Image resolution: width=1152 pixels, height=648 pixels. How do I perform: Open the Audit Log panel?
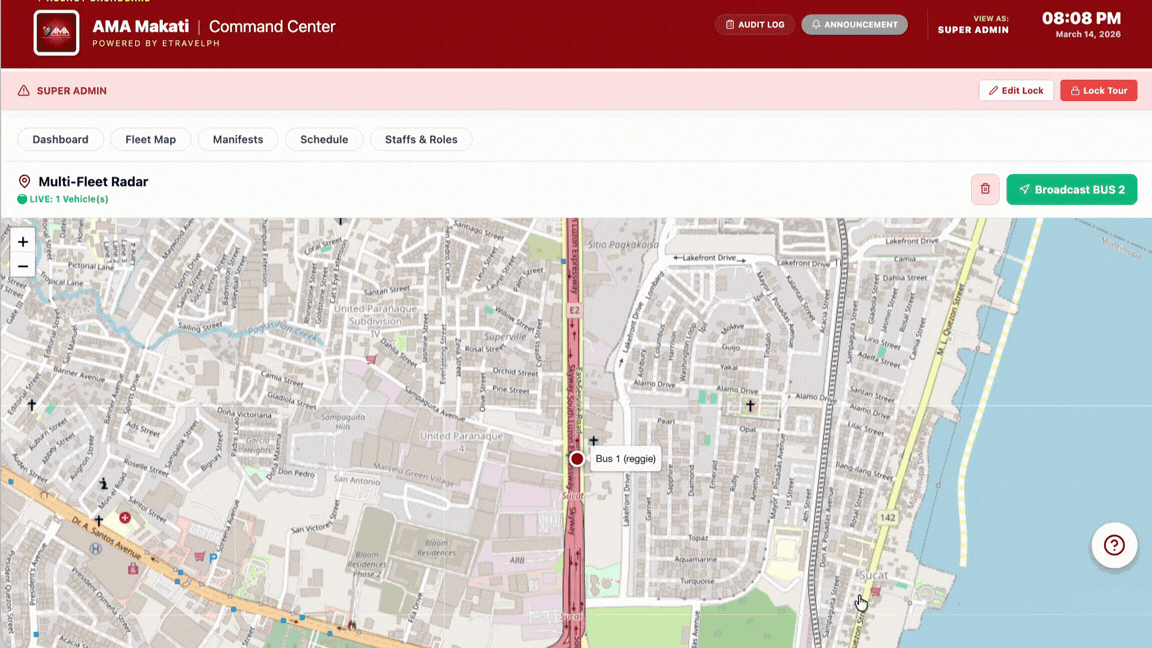(x=754, y=23)
